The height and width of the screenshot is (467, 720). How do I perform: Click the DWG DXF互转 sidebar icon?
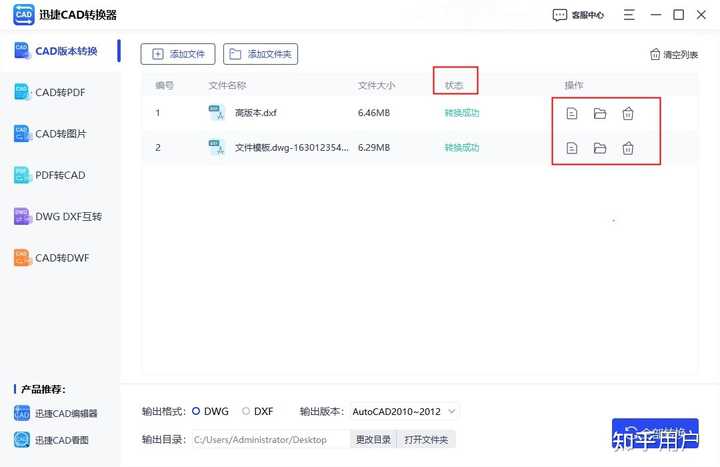coord(22,216)
